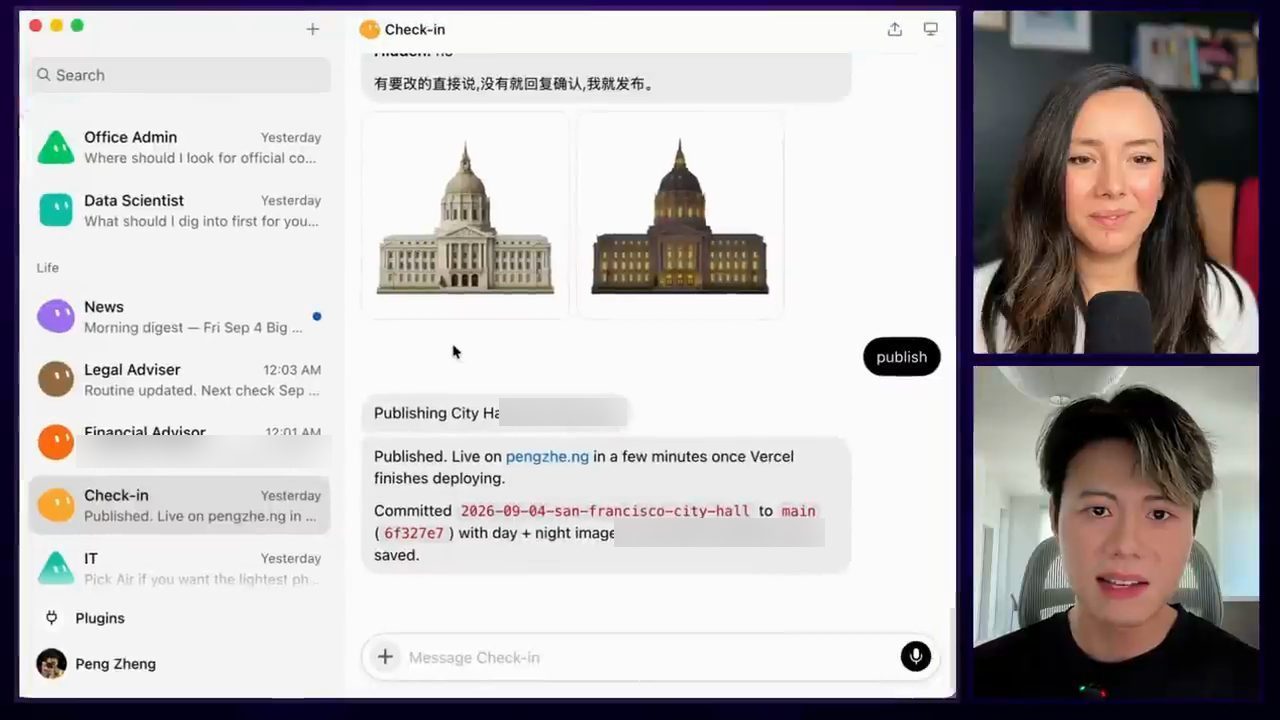
Task: Click the "Life" section label
Action: [x=48, y=268]
